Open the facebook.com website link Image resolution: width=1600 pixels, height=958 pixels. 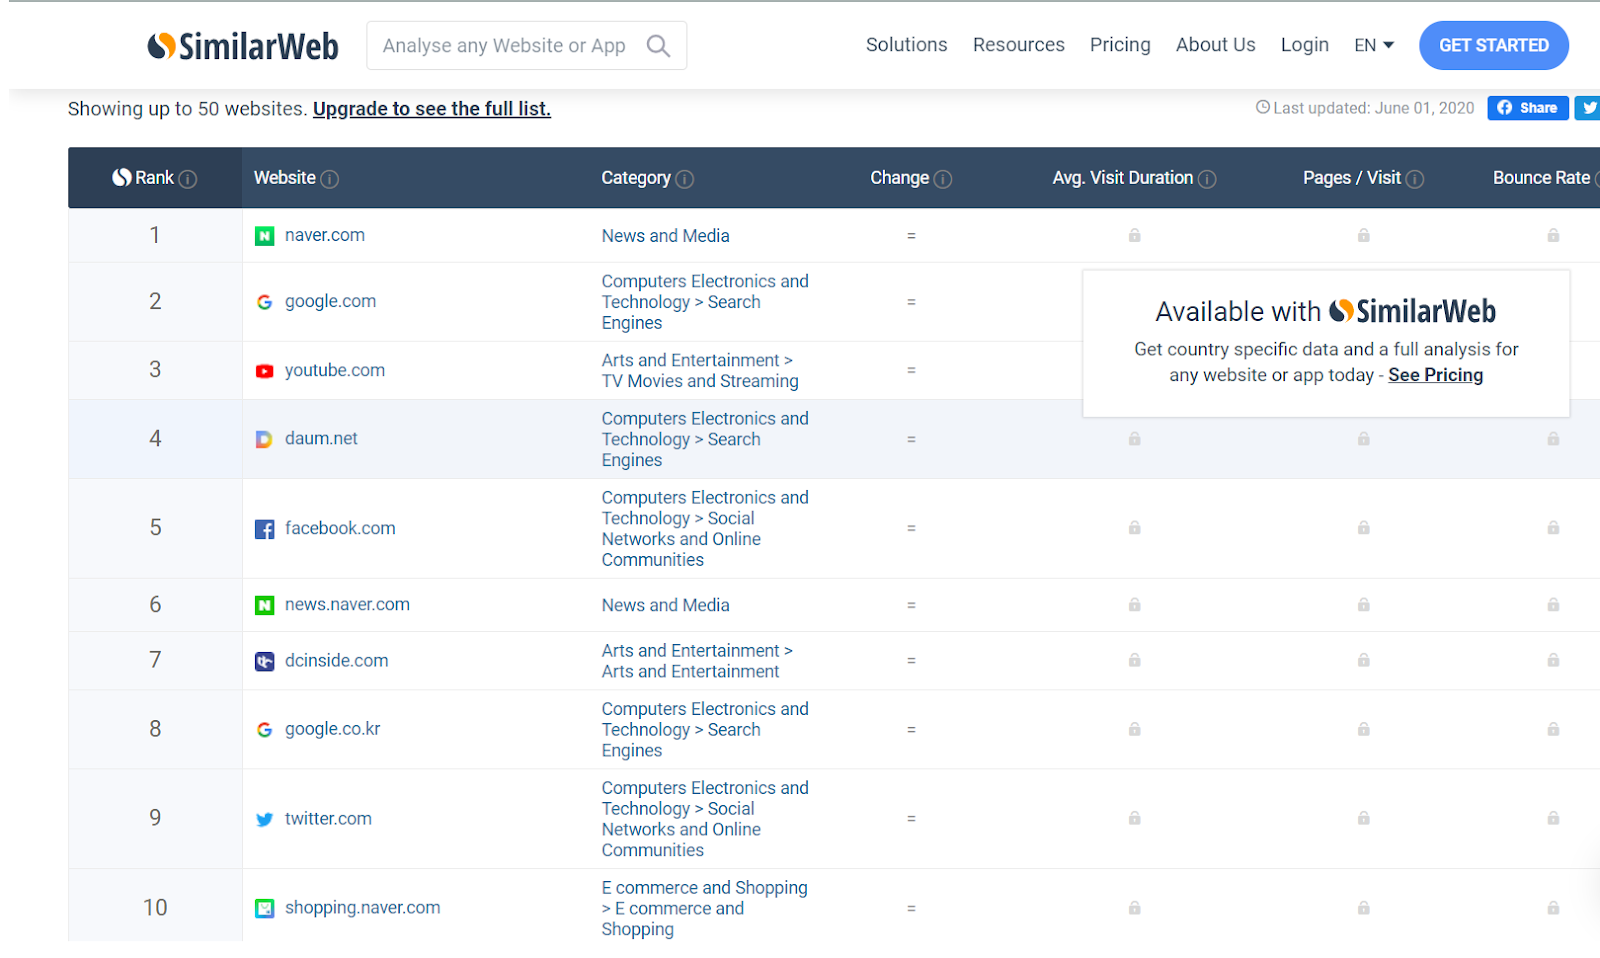coord(340,528)
